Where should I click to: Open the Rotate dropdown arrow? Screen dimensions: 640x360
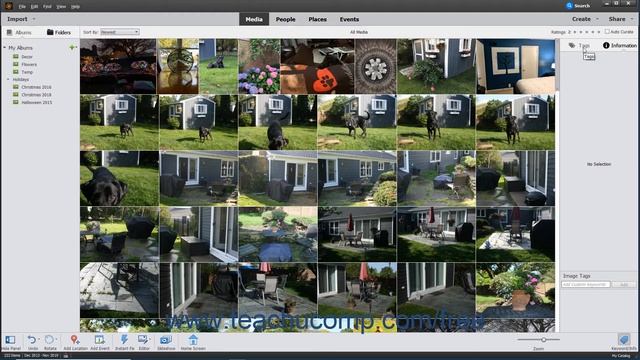(x=56, y=340)
